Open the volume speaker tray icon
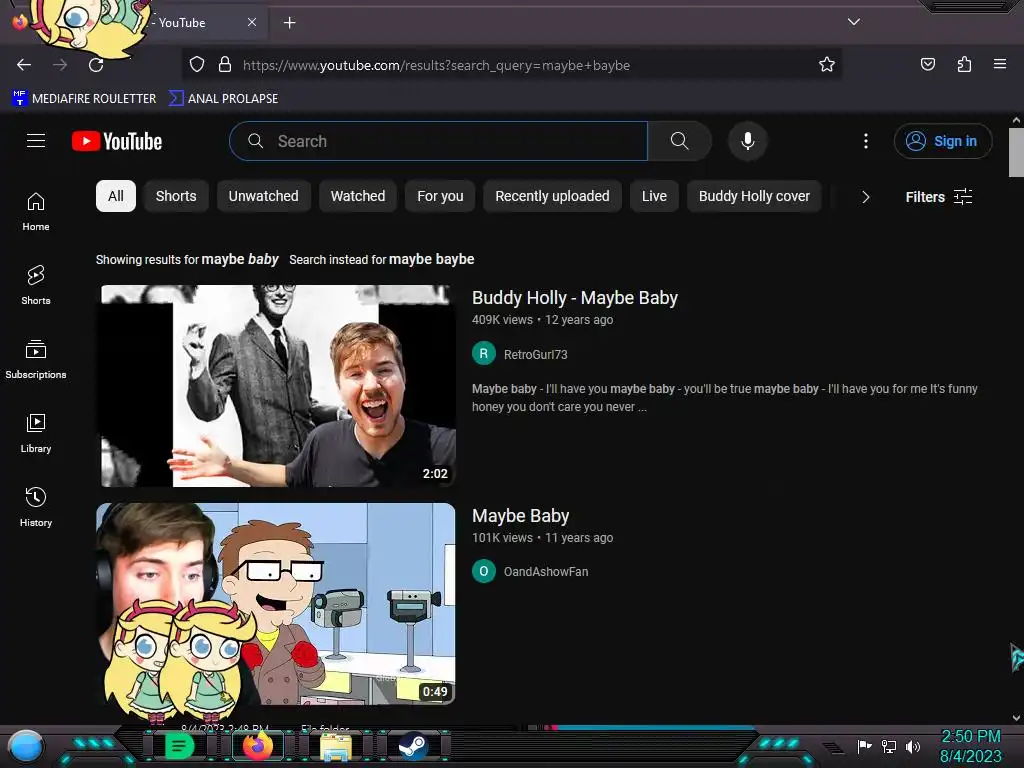The width and height of the screenshot is (1024, 768). [x=912, y=746]
